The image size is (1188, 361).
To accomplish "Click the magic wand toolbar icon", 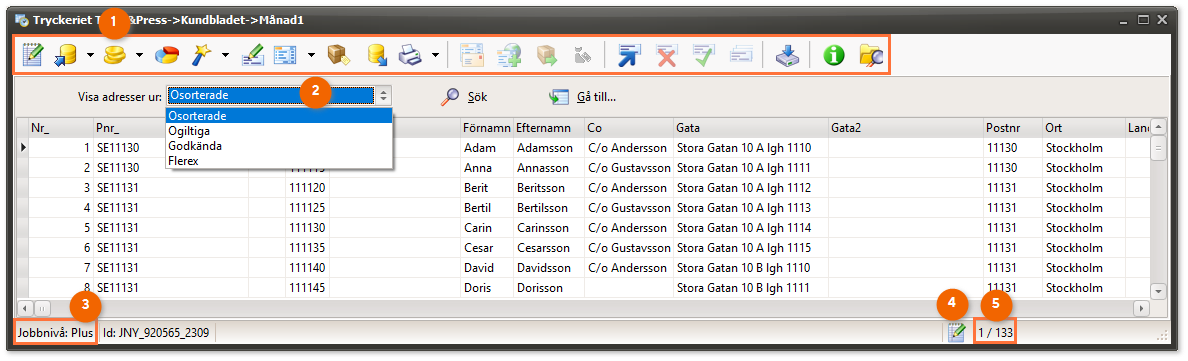I will [x=202, y=55].
